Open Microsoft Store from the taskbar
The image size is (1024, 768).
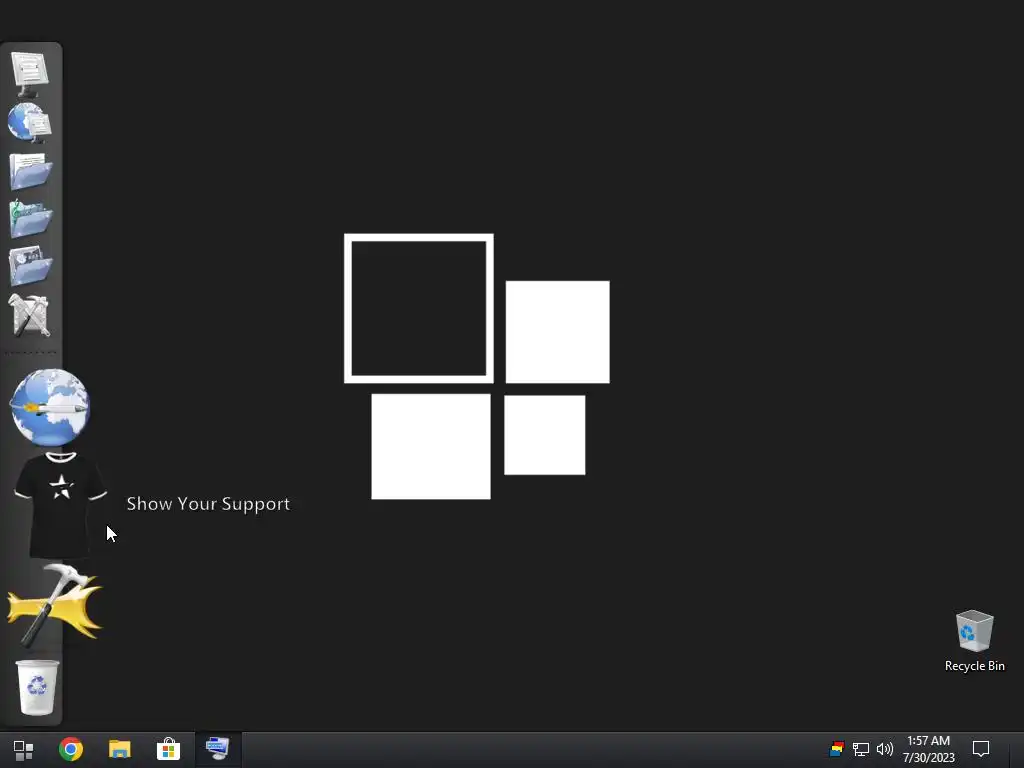tap(168, 749)
